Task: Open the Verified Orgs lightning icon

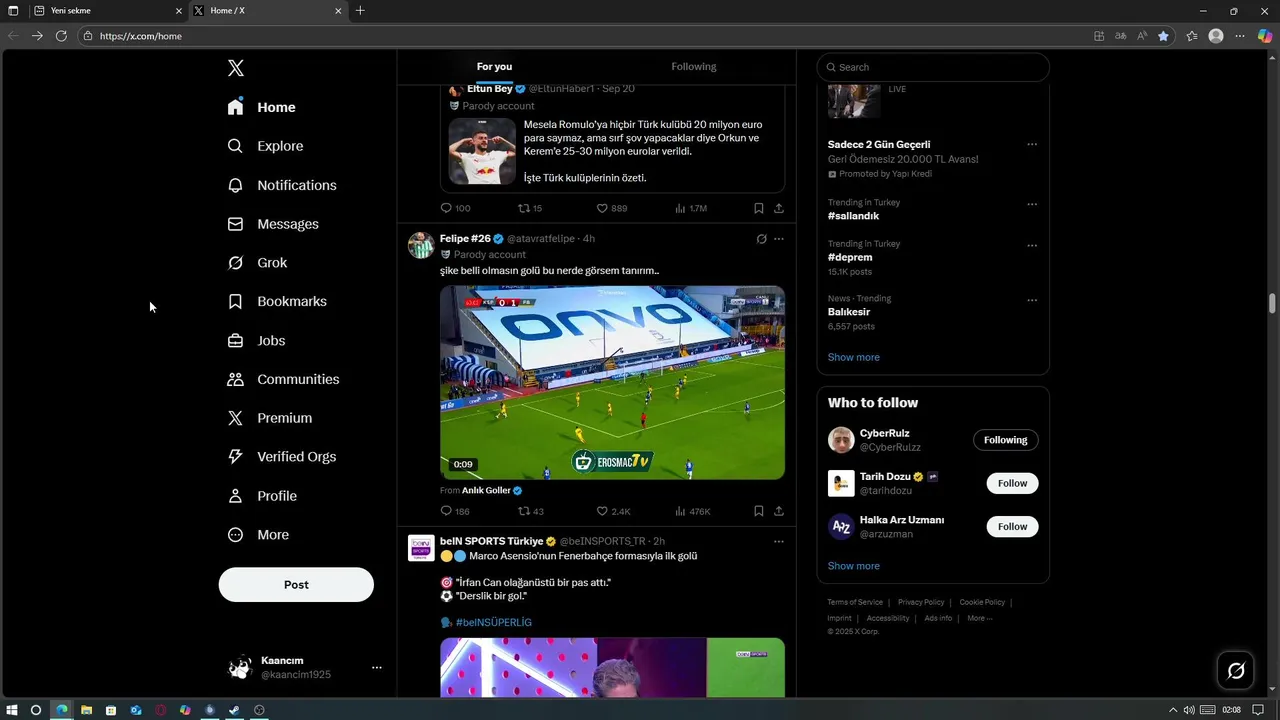Action: click(x=235, y=457)
